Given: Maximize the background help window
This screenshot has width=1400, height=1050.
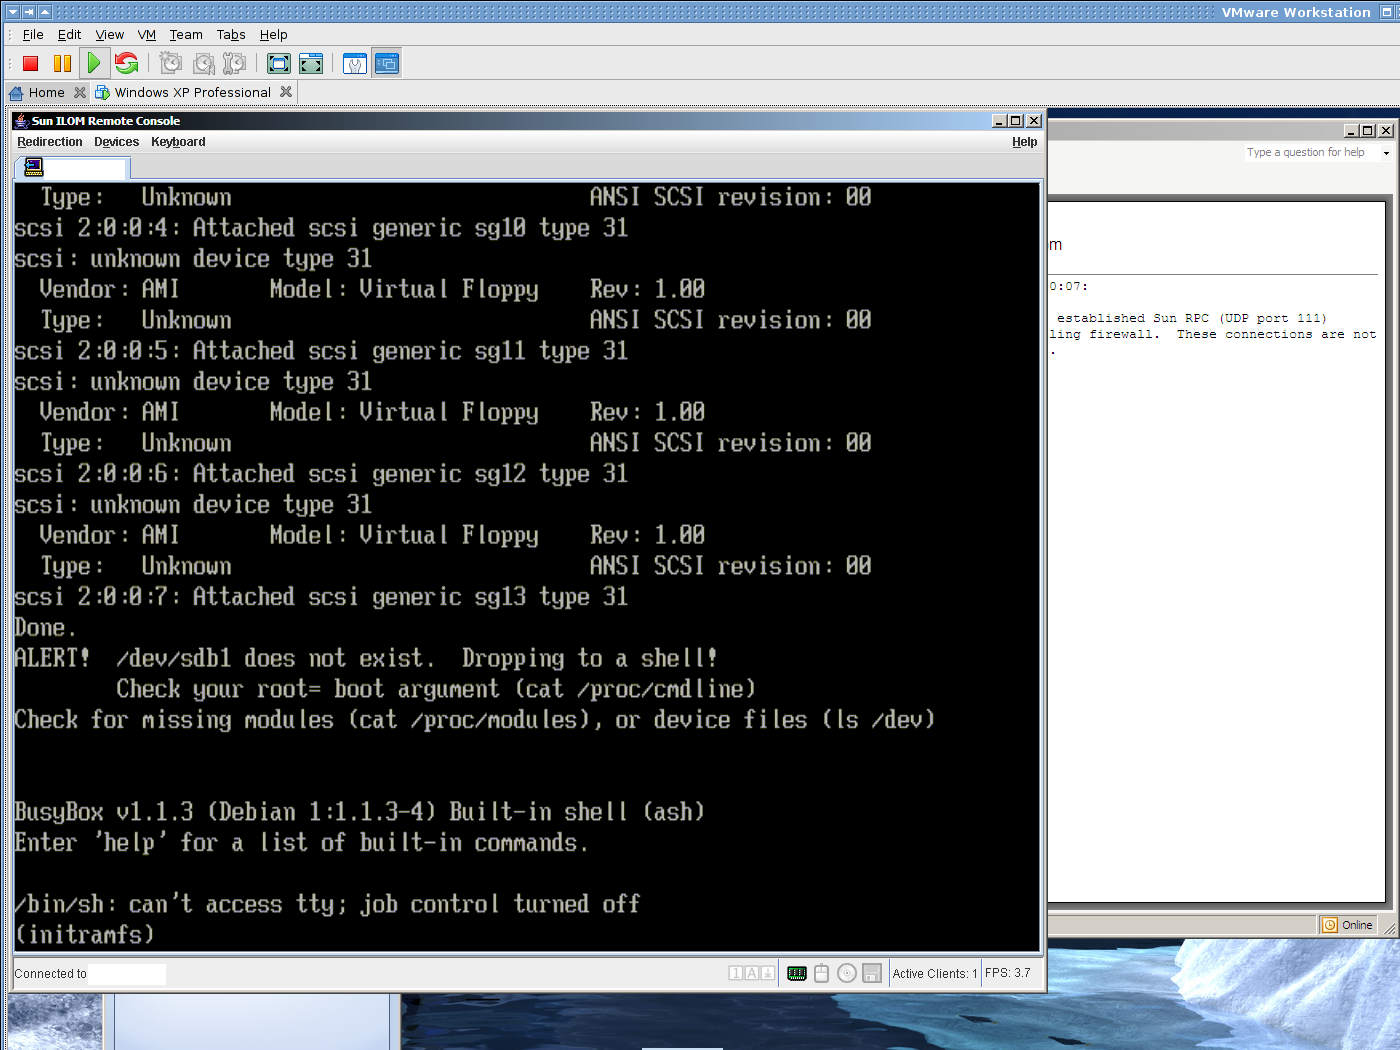Looking at the screenshot, I should (x=1368, y=131).
